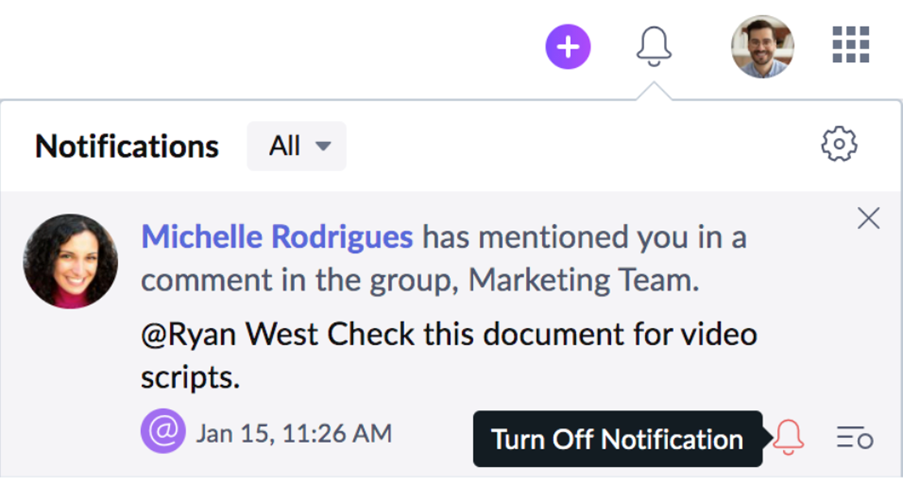This screenshot has width=903, height=486.
Task: Click the Turn Off Notification tooltip
Action: (617, 439)
